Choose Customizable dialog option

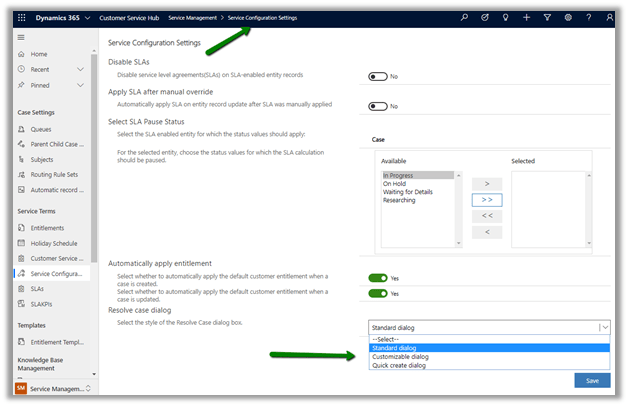[489, 357]
